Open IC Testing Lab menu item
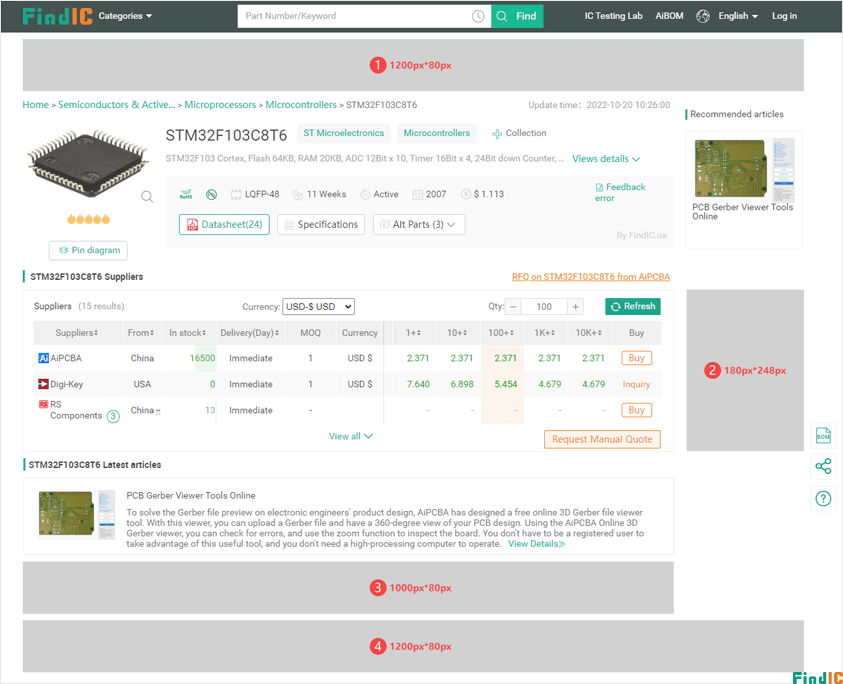Viewport: 843px width, 684px height. pos(613,16)
